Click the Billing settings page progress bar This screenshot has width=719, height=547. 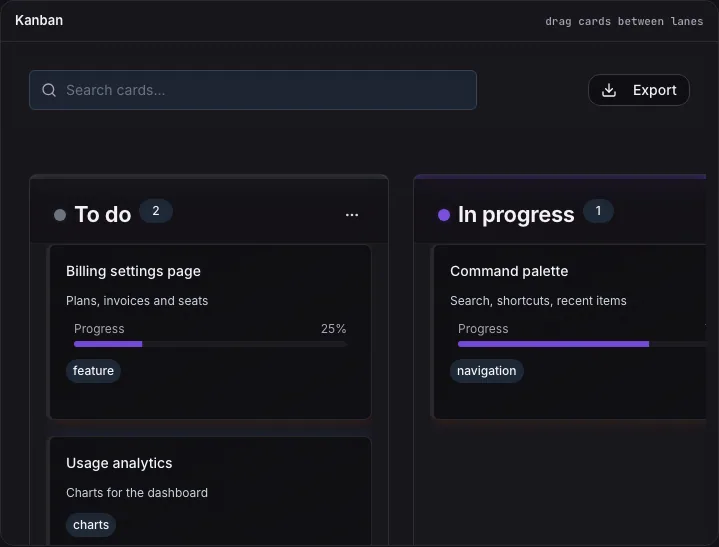click(x=210, y=344)
